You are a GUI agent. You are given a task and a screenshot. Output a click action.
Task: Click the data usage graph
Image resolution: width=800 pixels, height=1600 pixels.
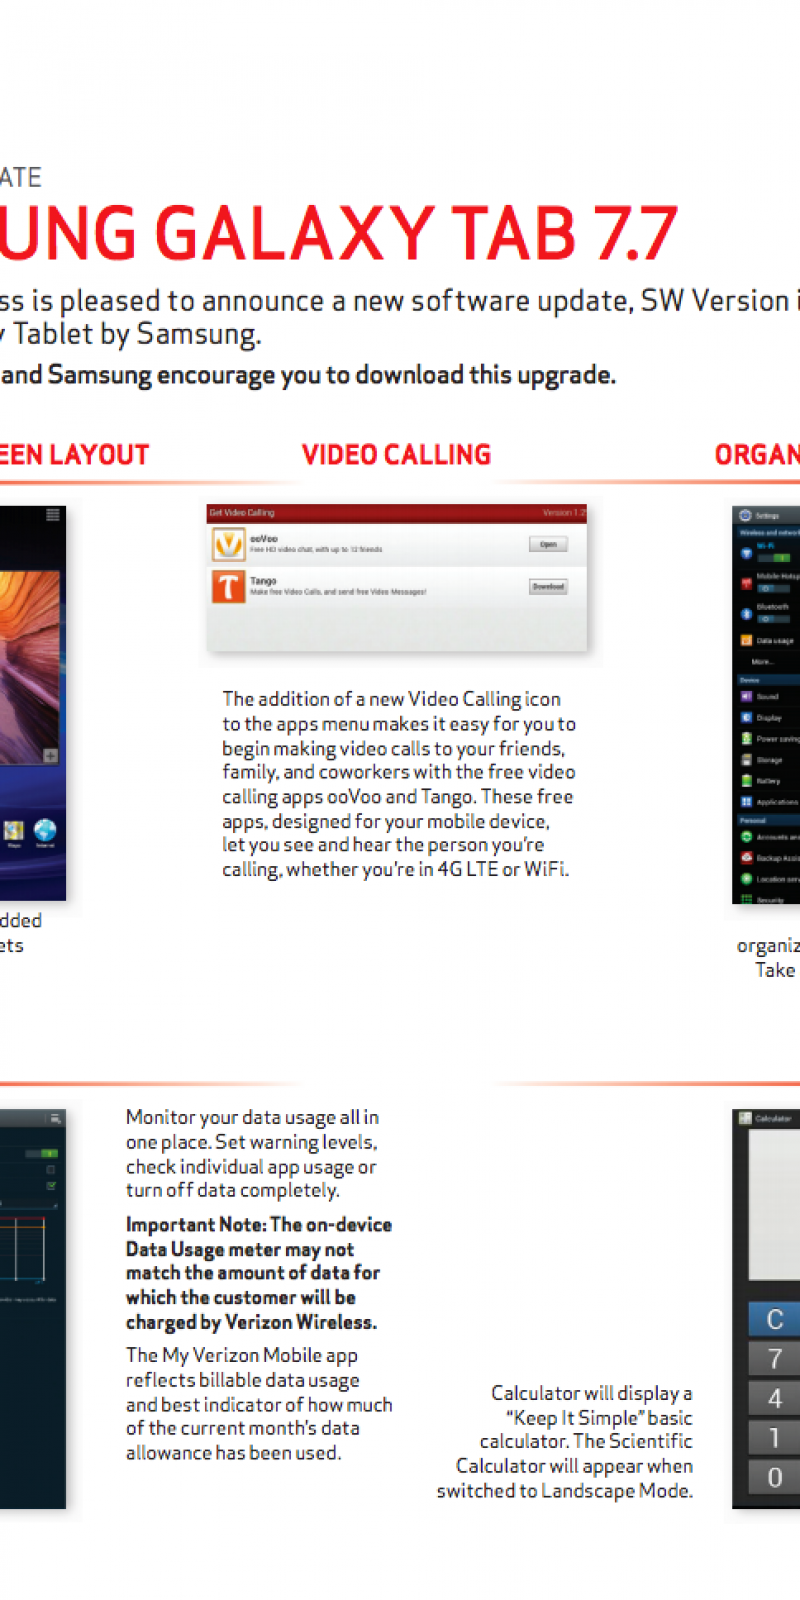(23, 1250)
